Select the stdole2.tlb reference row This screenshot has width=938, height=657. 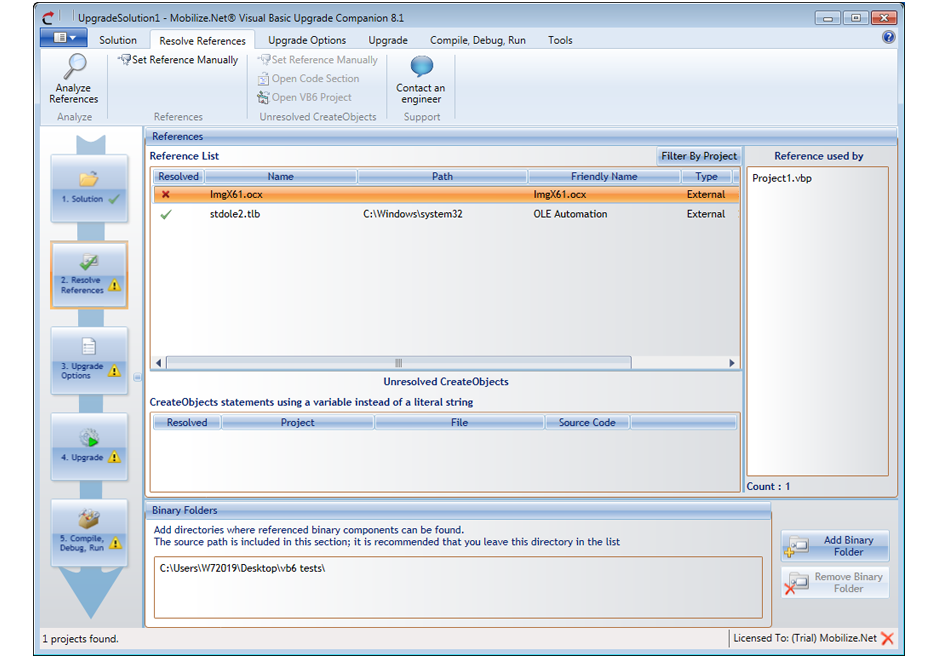(x=446, y=214)
